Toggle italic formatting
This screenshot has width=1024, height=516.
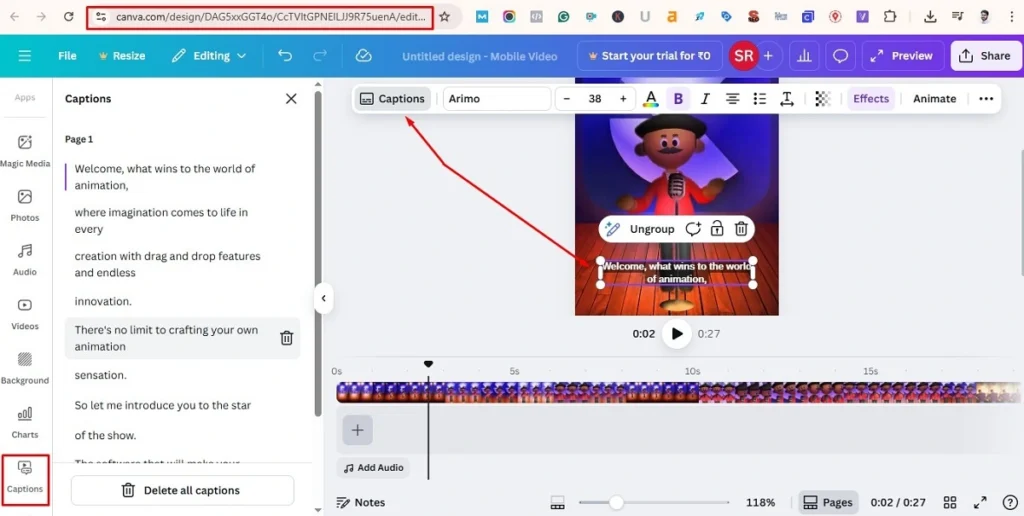(x=705, y=99)
